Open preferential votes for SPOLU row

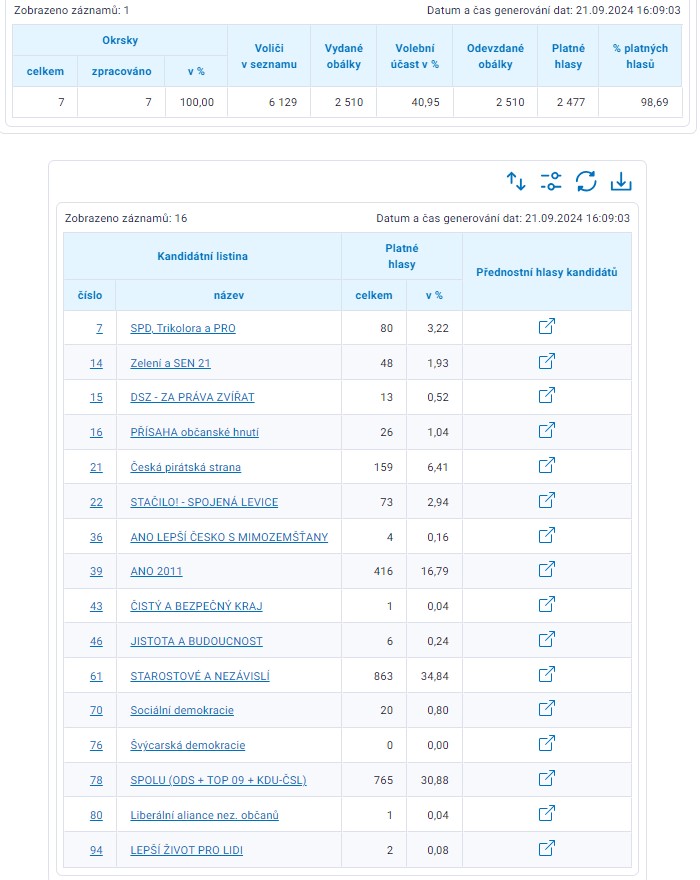pyautogui.click(x=547, y=778)
